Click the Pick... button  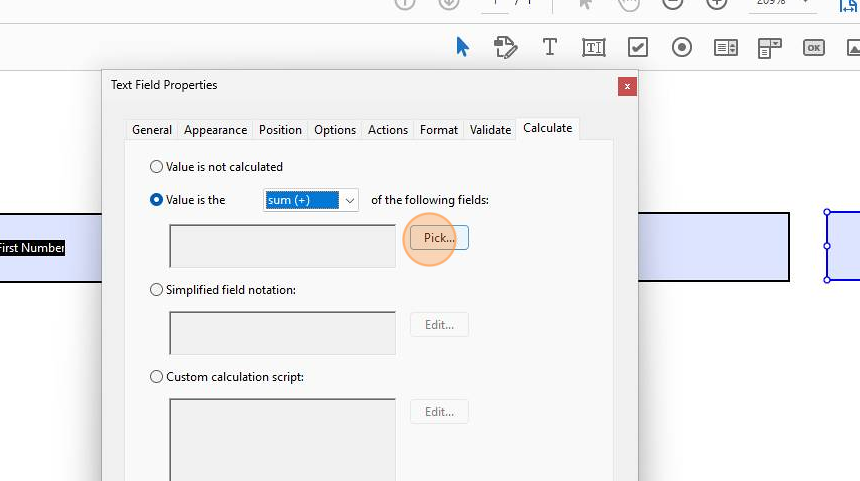pyautogui.click(x=439, y=238)
